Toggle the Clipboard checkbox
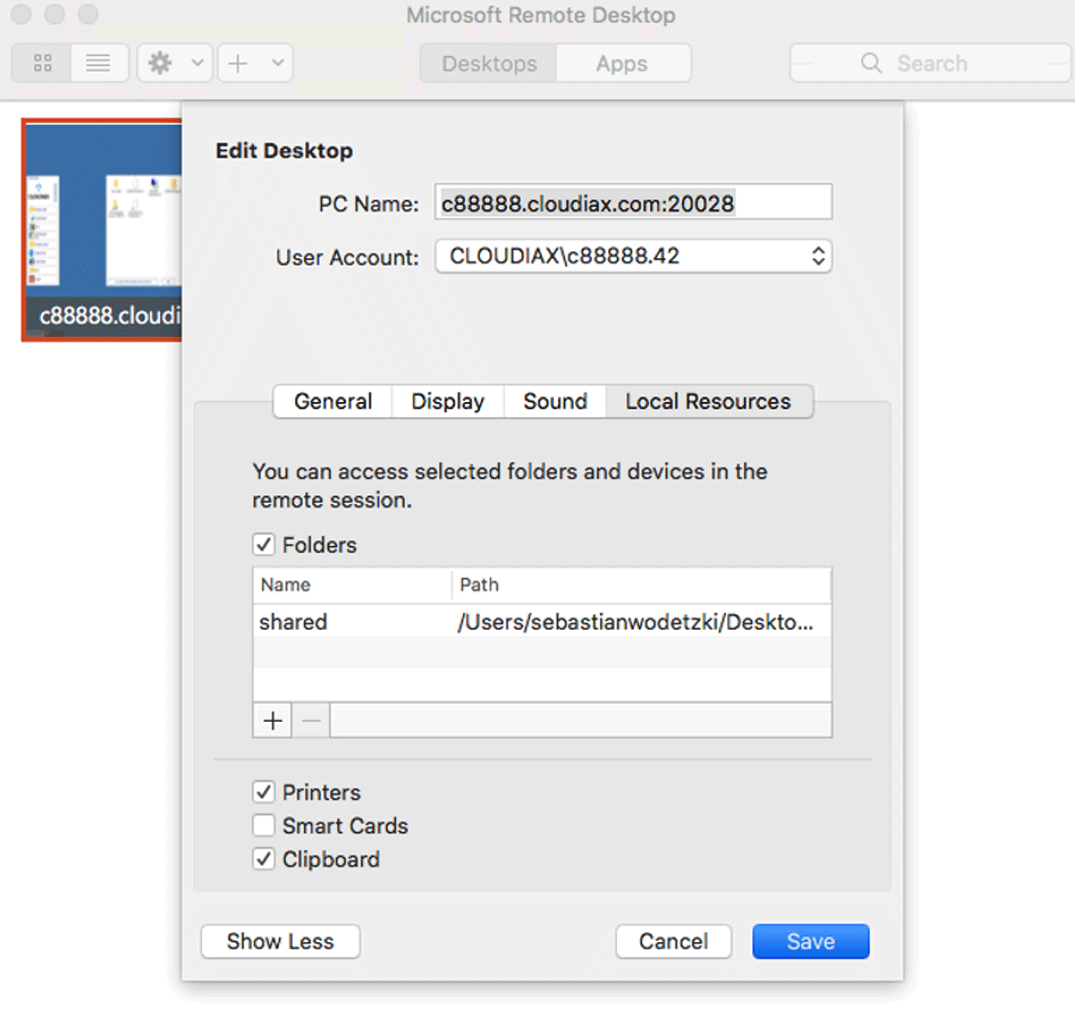The width and height of the screenshot is (1075, 1031). pos(264,859)
